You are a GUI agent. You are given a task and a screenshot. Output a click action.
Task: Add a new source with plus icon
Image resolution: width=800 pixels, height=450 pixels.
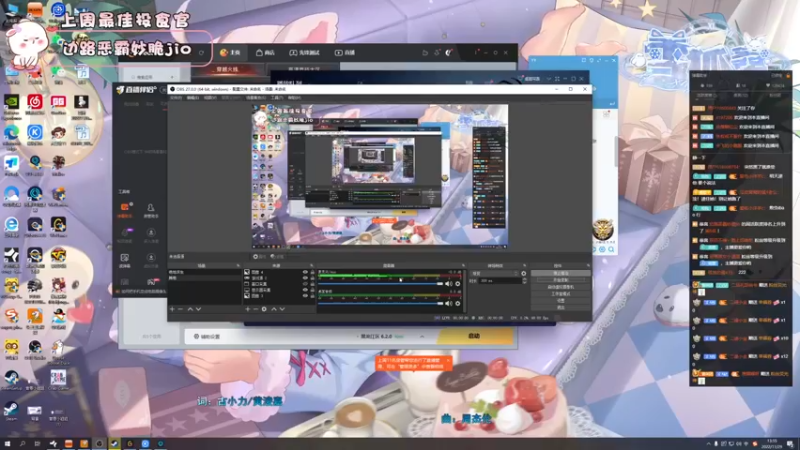247,309
